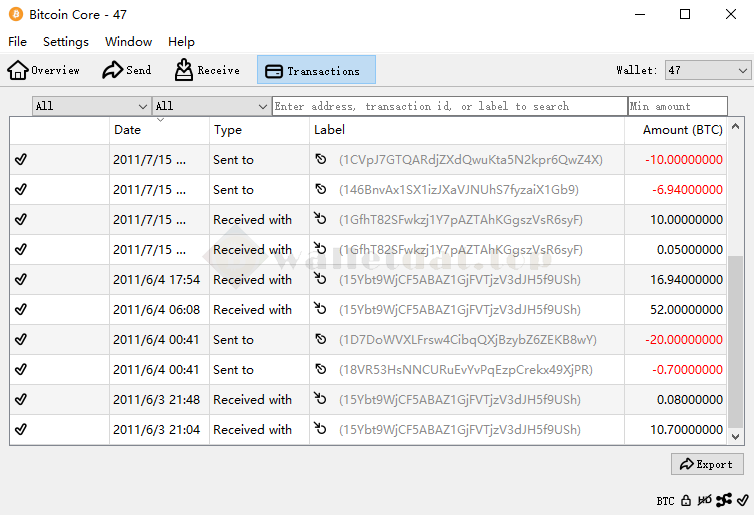
Task: Open the Receive page via inbox icon
Action: pyautogui.click(x=184, y=70)
